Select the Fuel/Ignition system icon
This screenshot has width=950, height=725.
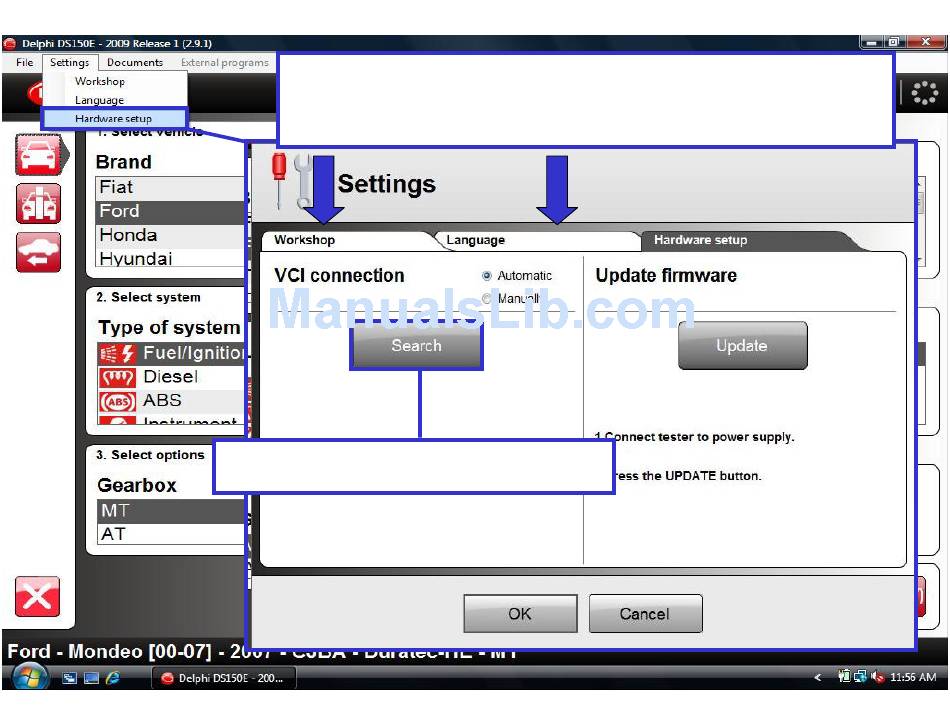pos(116,353)
